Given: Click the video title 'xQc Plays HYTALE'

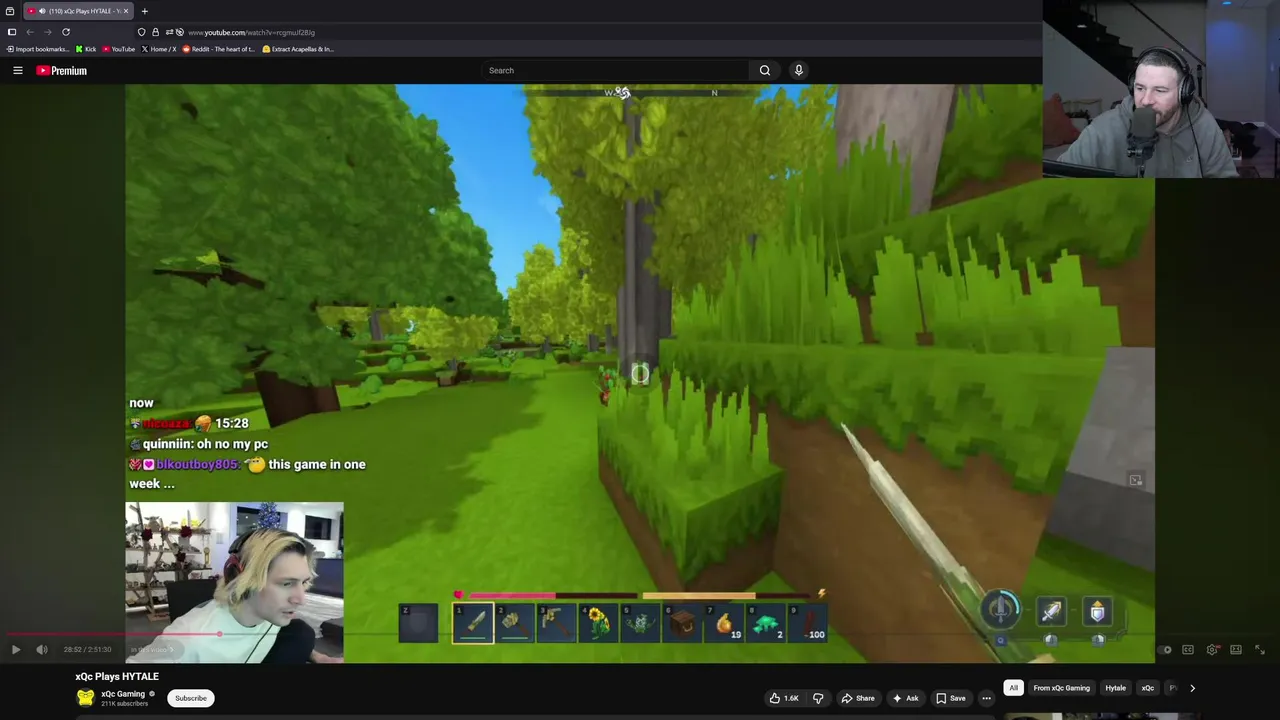Looking at the screenshot, I should 117,676.
